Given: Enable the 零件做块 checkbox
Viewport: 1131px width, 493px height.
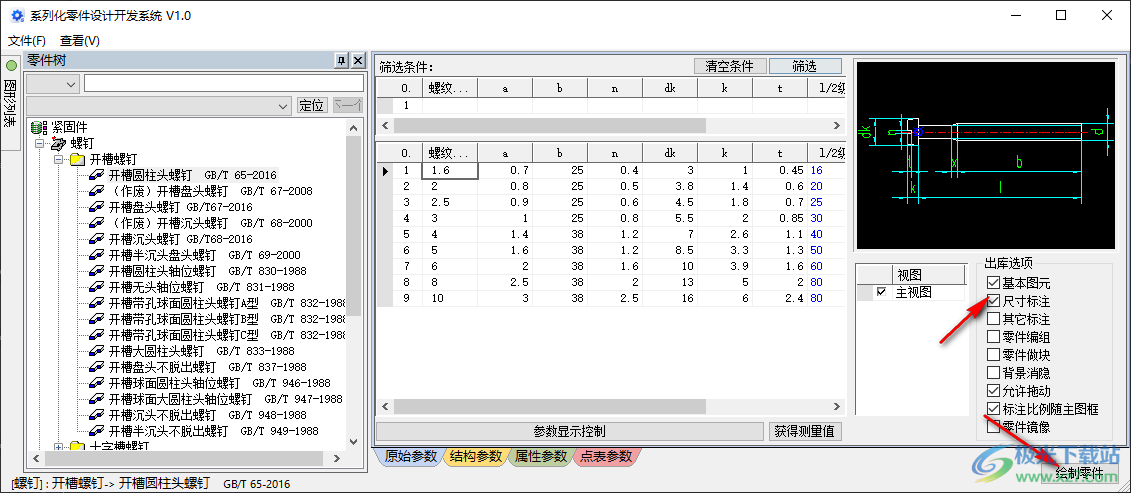Looking at the screenshot, I should tap(993, 354).
